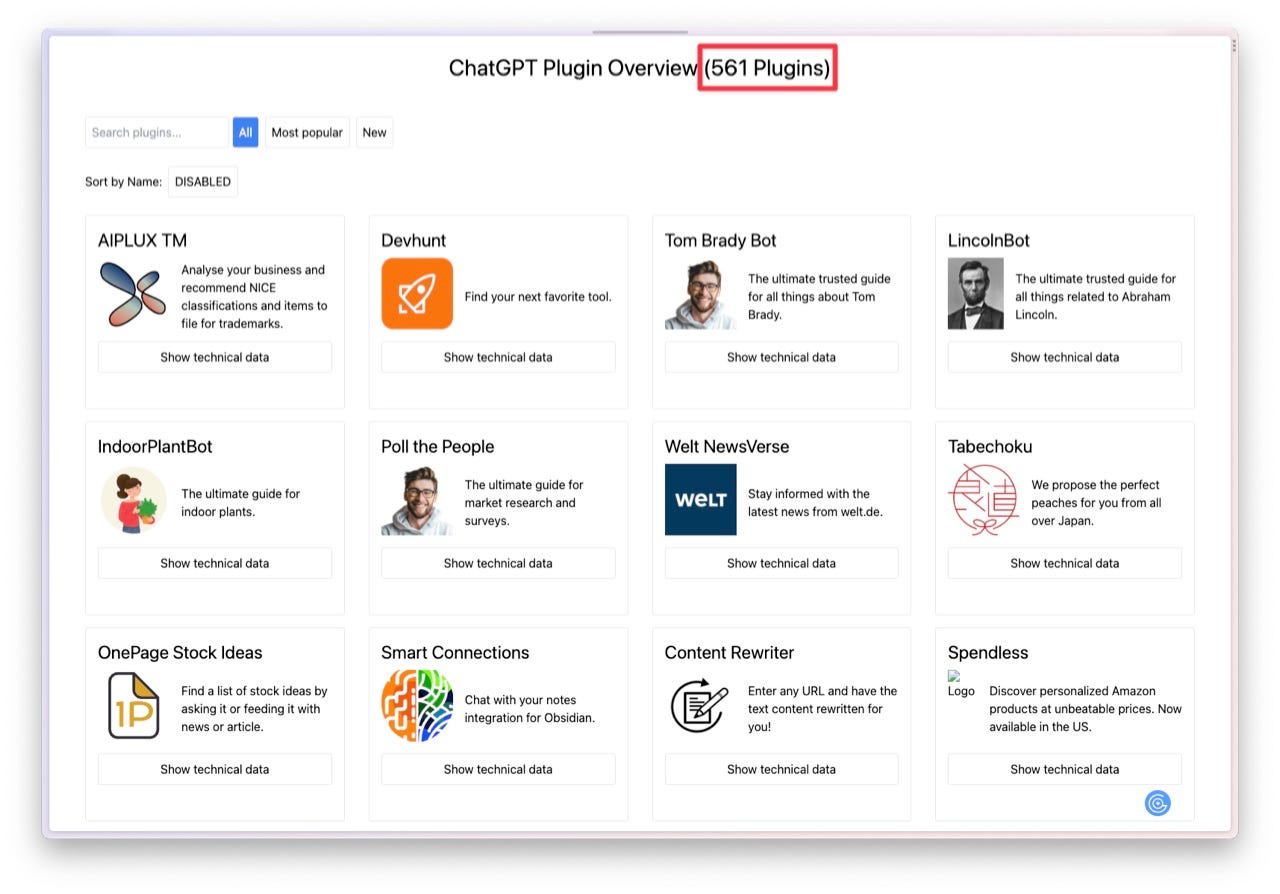Click the Poll the People avatar image
The image size is (1280, 894).
(x=417, y=500)
